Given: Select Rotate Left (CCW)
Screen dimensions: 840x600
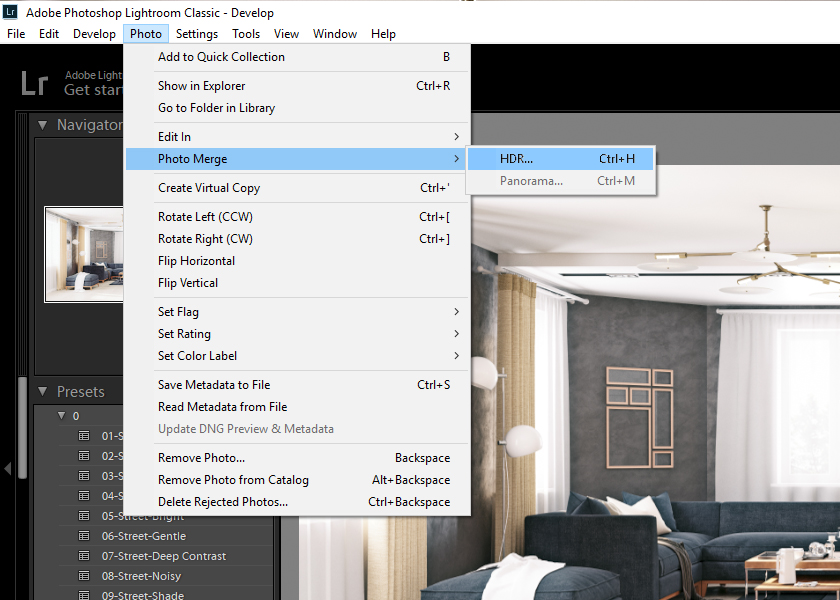Looking at the screenshot, I should pyautogui.click(x=297, y=217).
